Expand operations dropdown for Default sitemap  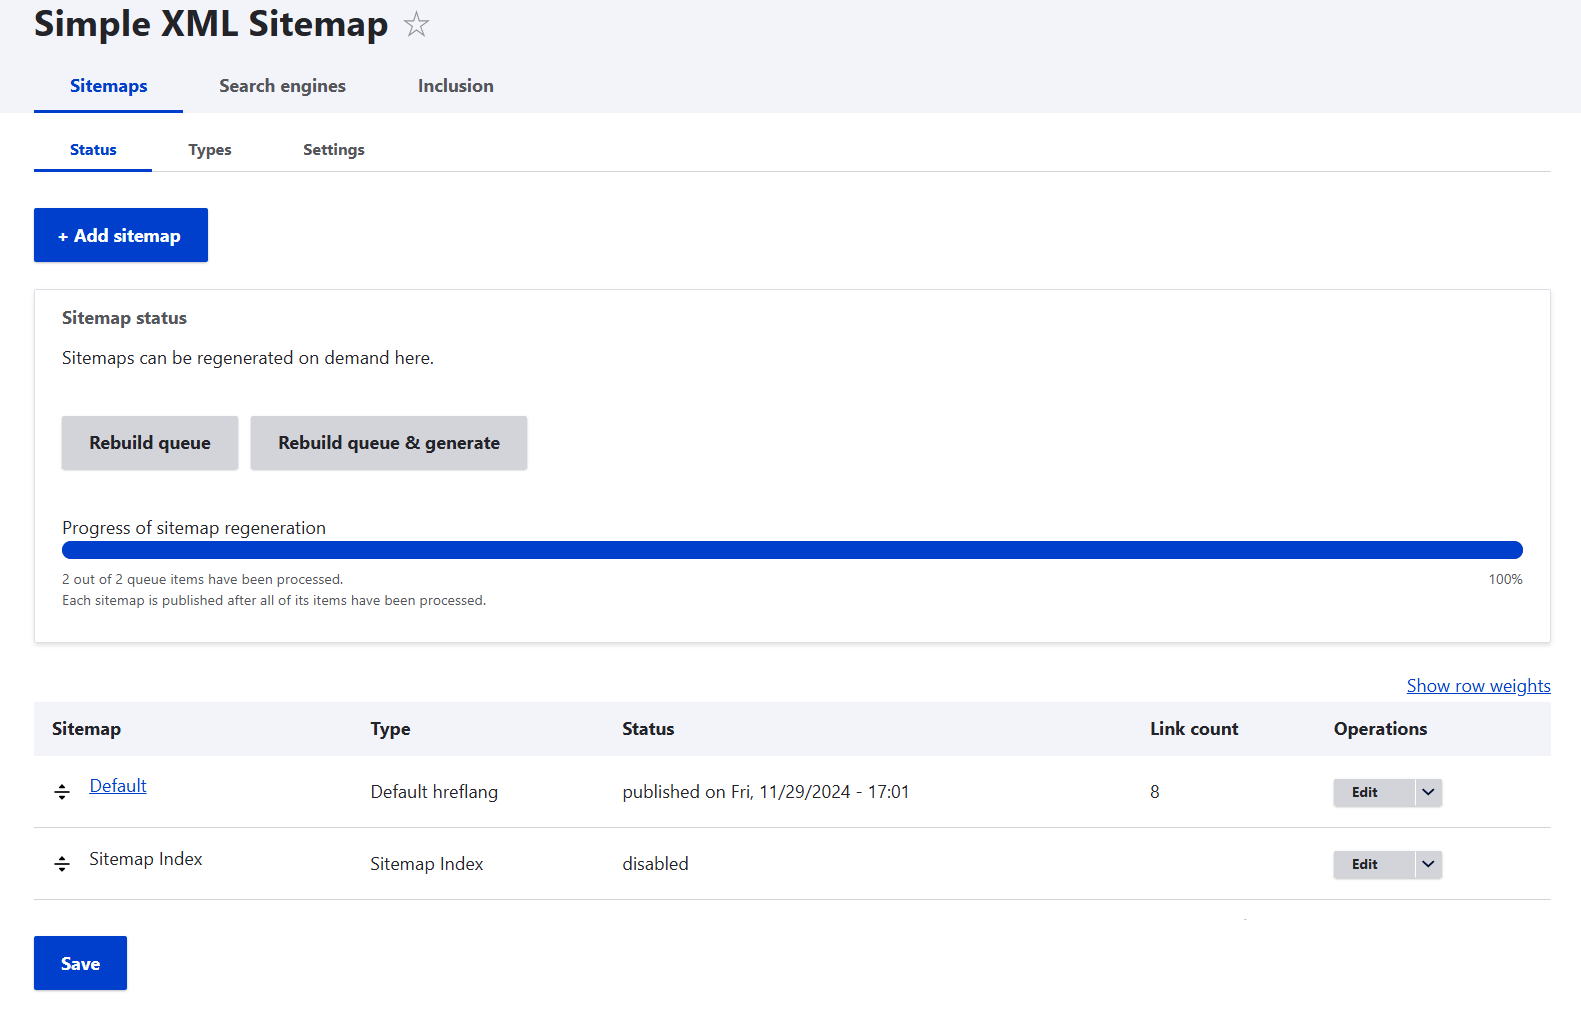pyautogui.click(x=1428, y=792)
